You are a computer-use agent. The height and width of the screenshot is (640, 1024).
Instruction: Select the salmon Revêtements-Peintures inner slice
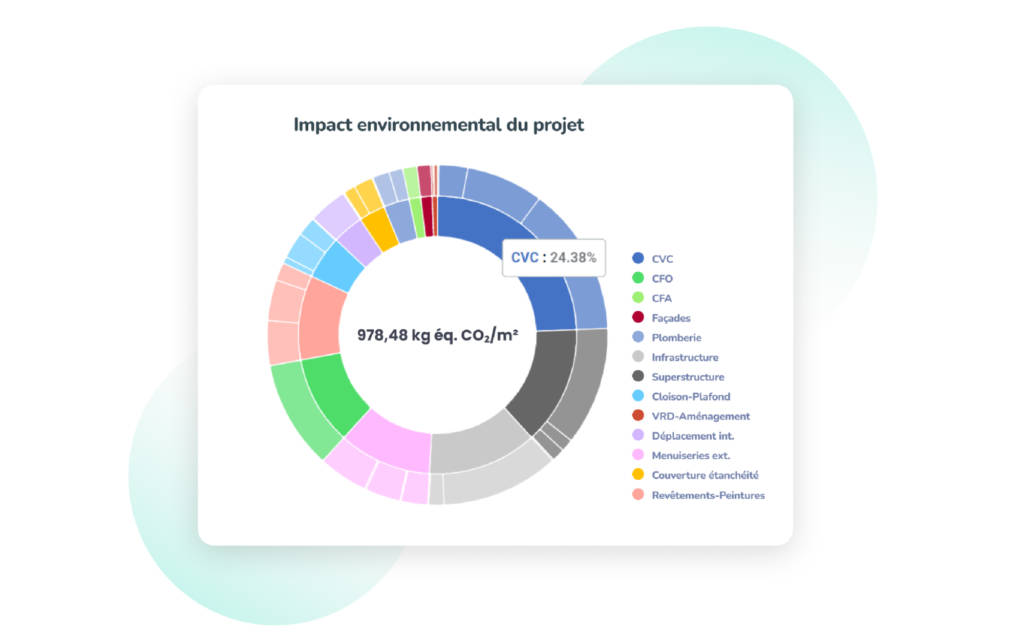point(321,318)
